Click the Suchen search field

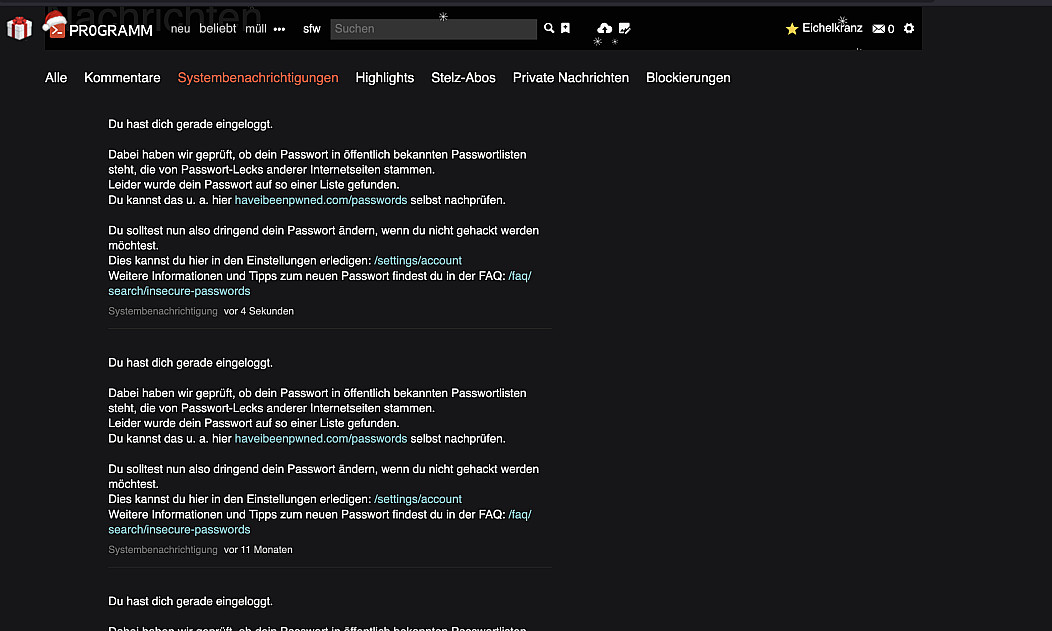tap(432, 29)
